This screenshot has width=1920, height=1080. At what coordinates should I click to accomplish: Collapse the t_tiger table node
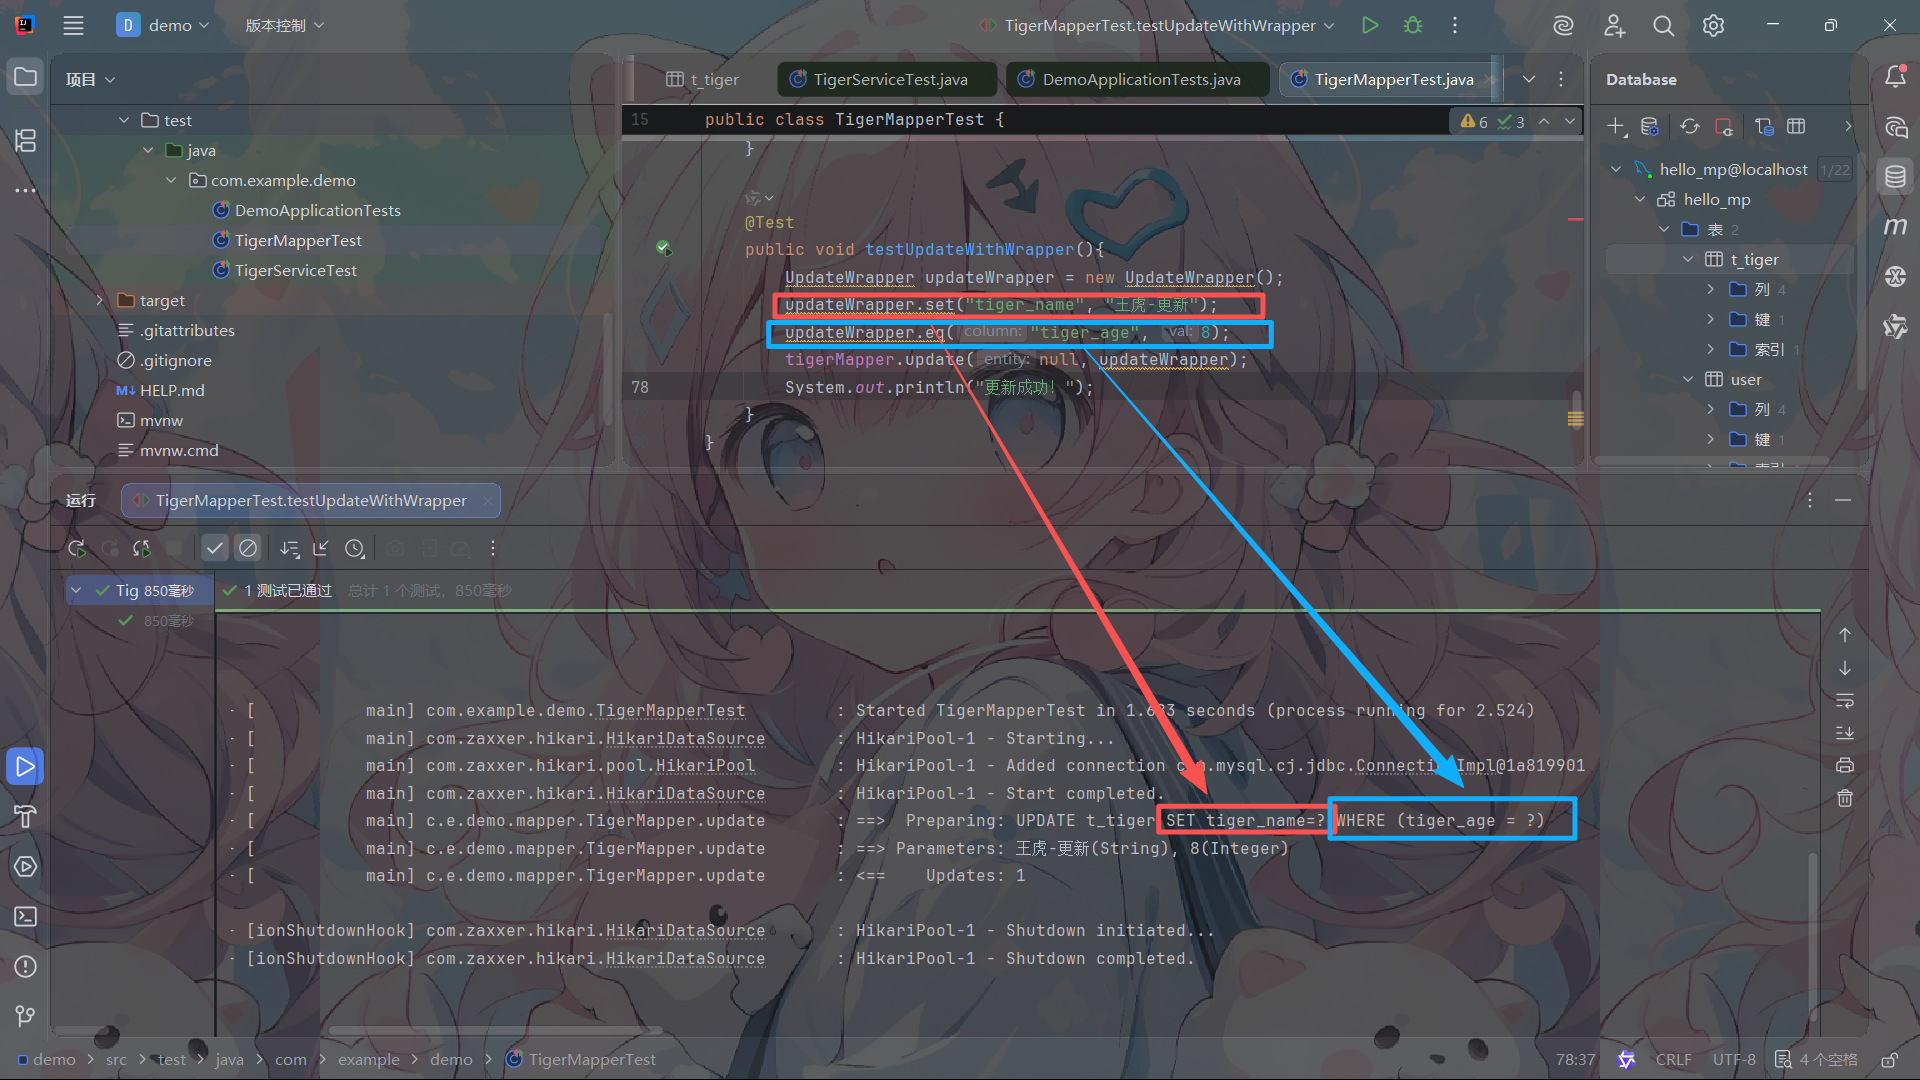click(x=1688, y=259)
